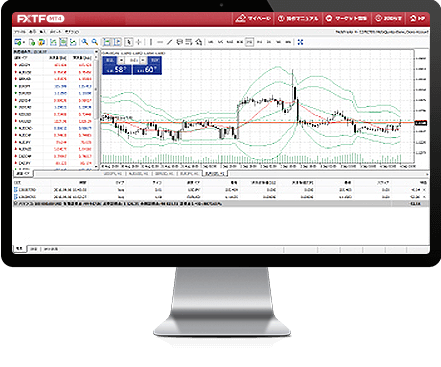The height and width of the screenshot is (367, 441).
Task: Open the オプション menu
Action: pyautogui.click(x=72, y=32)
